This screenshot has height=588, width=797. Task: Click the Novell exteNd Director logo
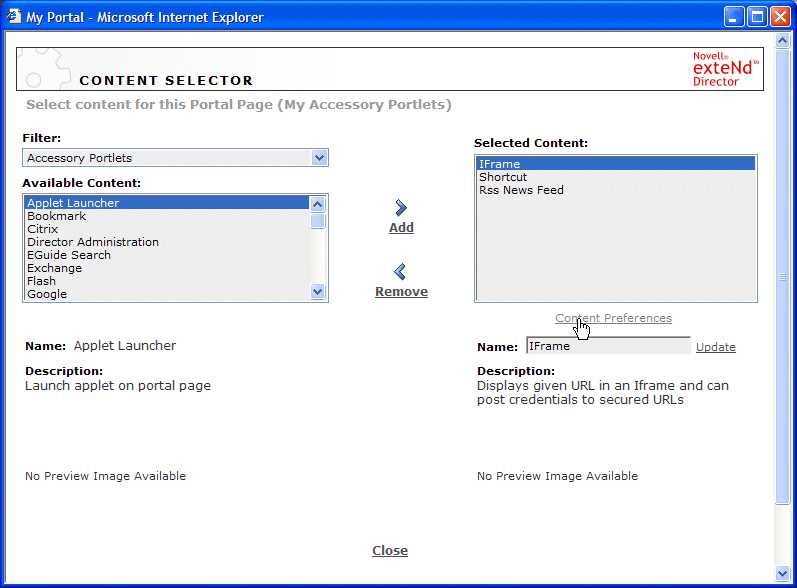coord(726,69)
